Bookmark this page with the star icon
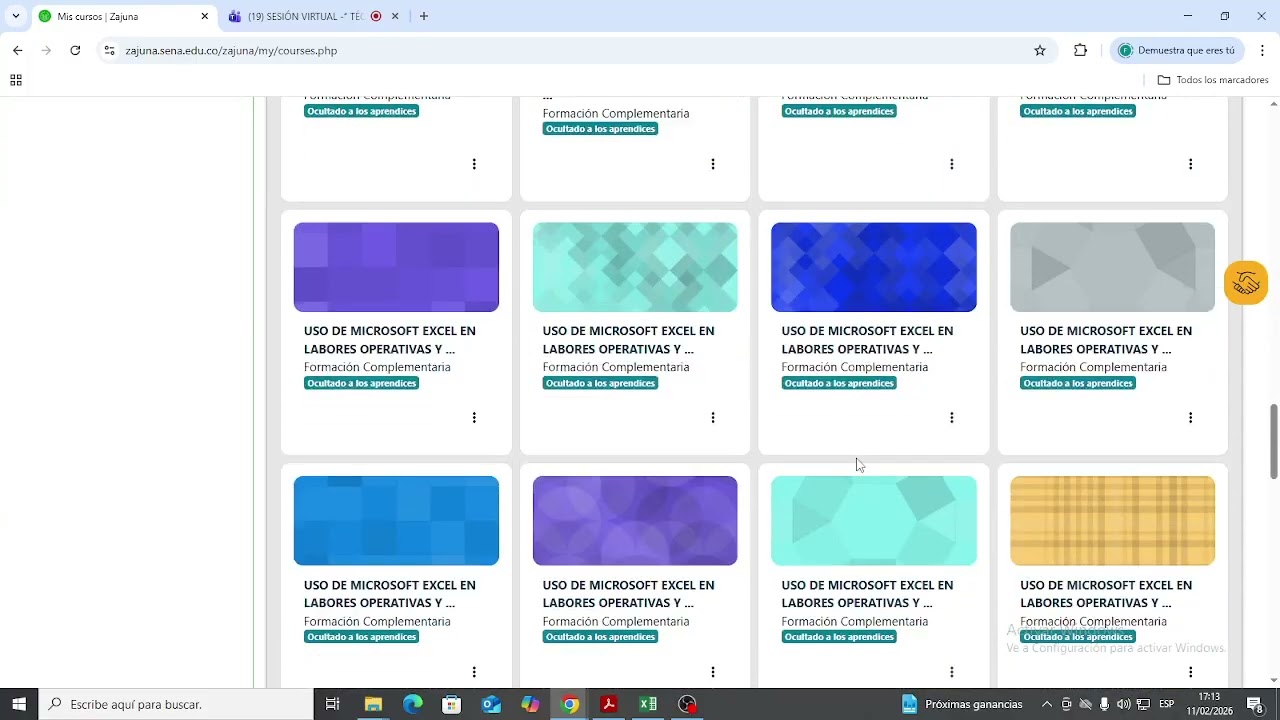The height and width of the screenshot is (720, 1280). point(1040,50)
